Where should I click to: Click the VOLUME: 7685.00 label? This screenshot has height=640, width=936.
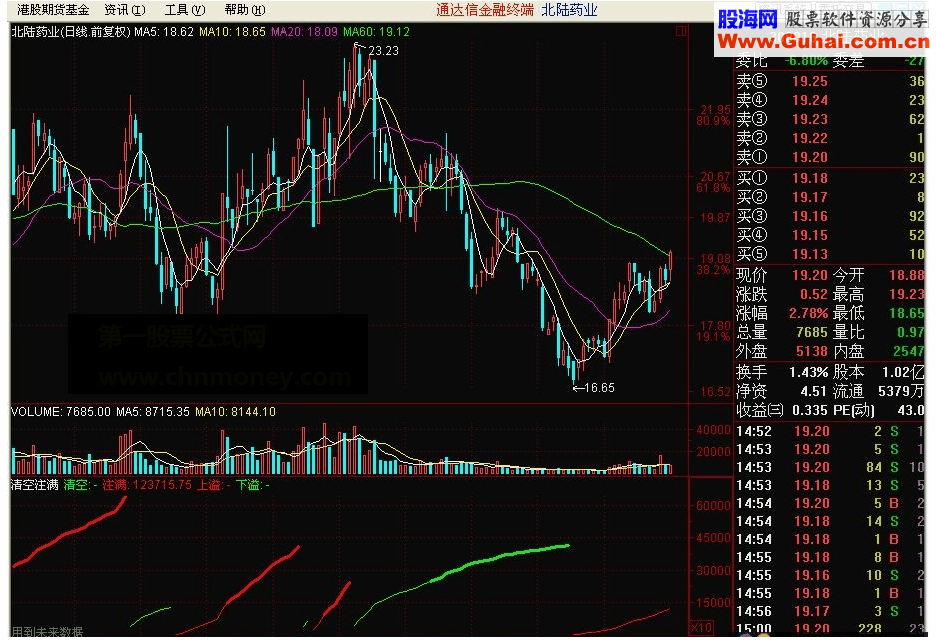coord(61,411)
